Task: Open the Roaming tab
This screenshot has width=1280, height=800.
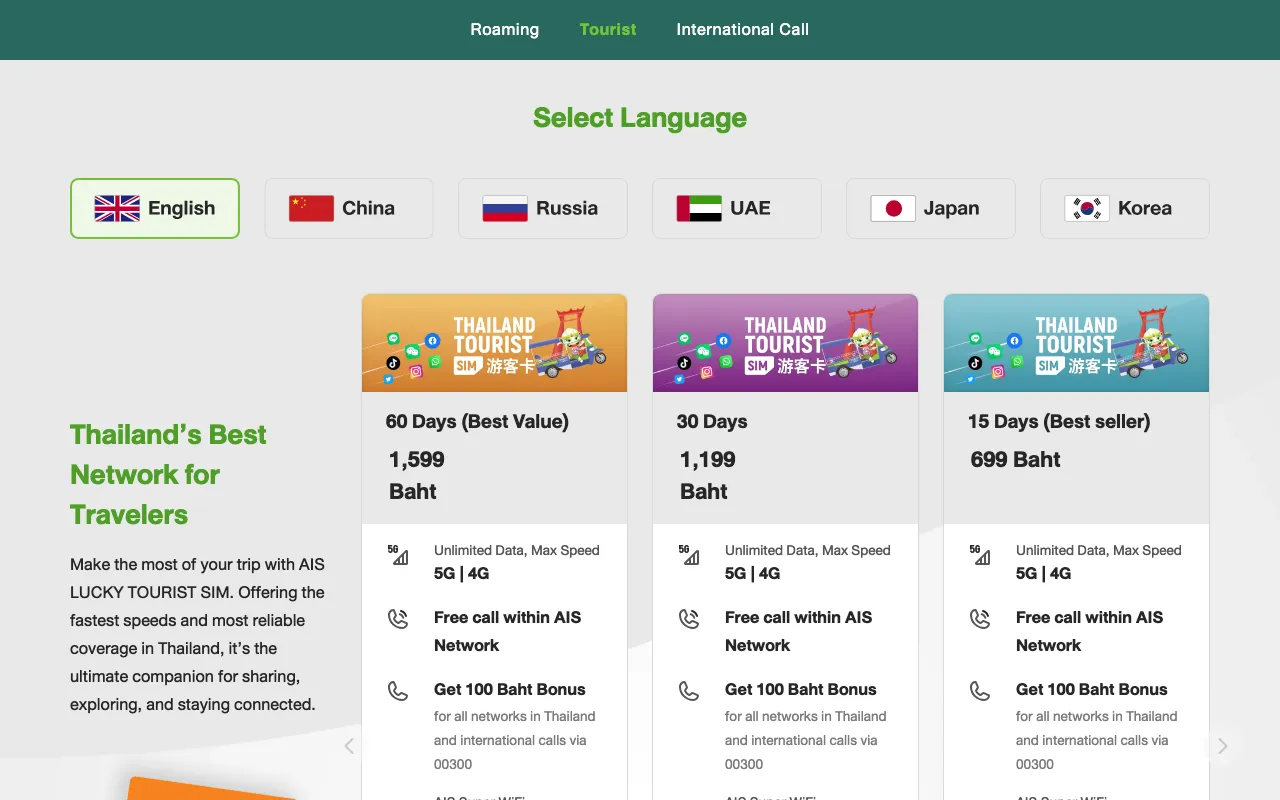Action: click(x=504, y=29)
